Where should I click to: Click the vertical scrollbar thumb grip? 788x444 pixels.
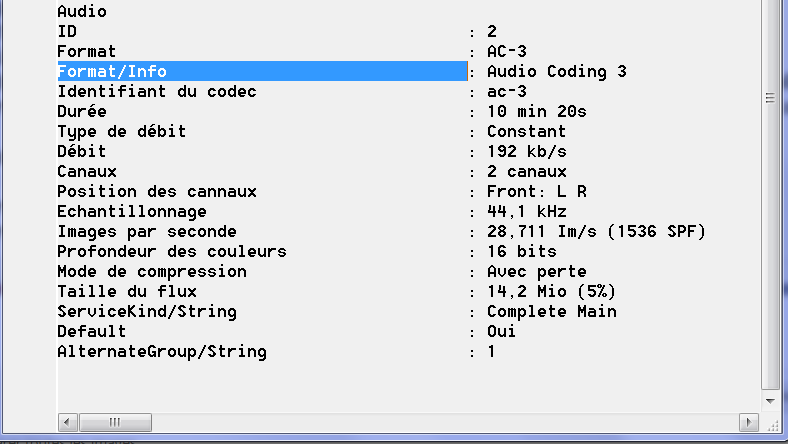tap(770, 98)
